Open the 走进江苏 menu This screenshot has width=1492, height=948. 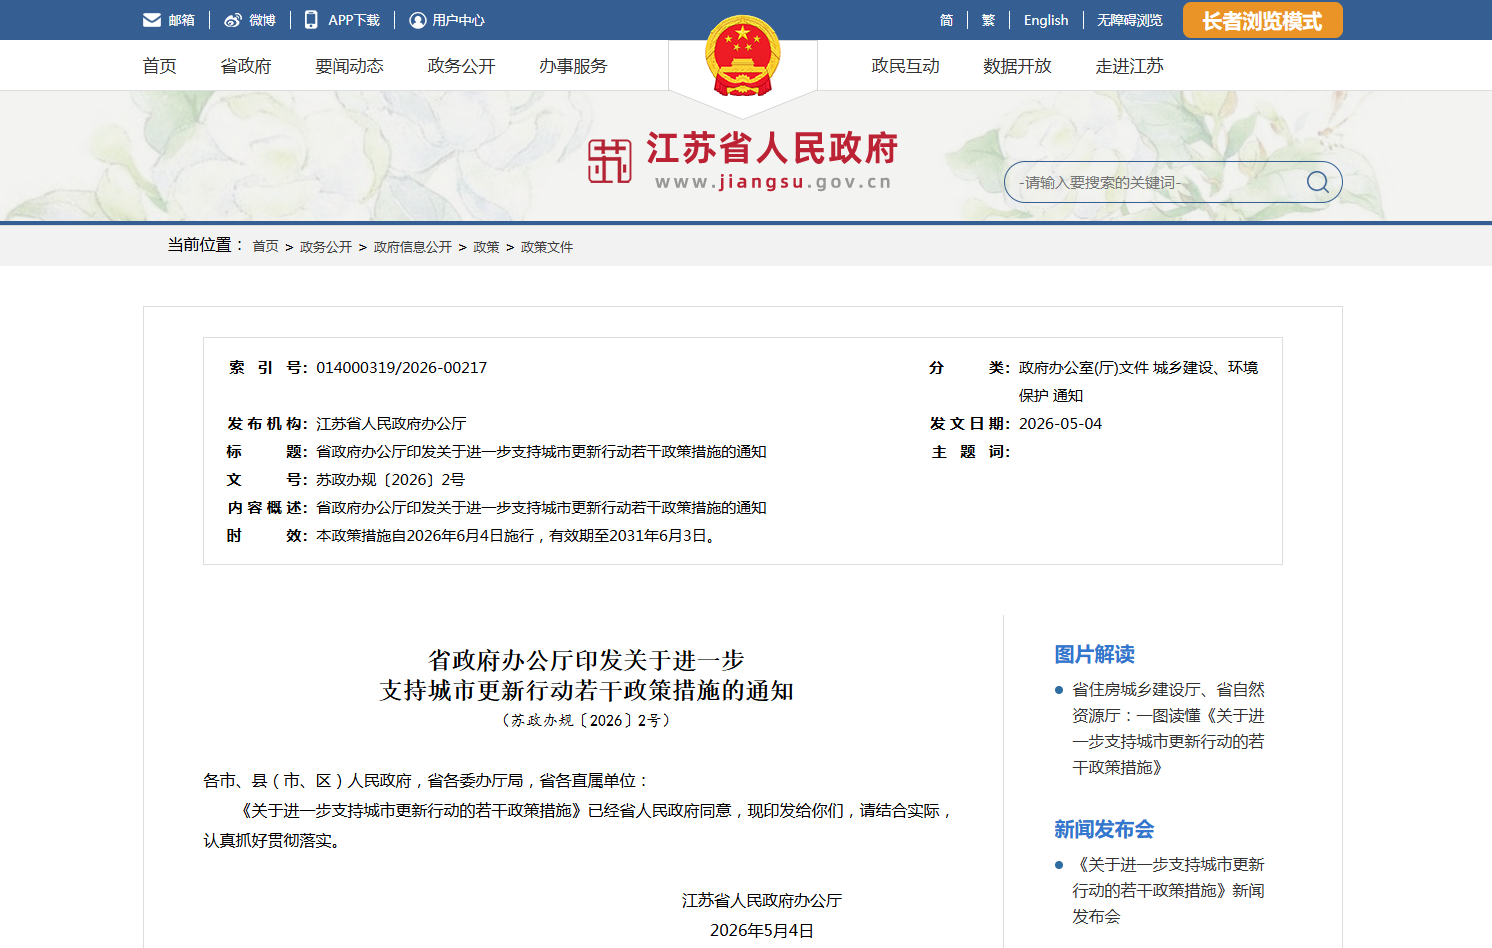click(x=1129, y=66)
